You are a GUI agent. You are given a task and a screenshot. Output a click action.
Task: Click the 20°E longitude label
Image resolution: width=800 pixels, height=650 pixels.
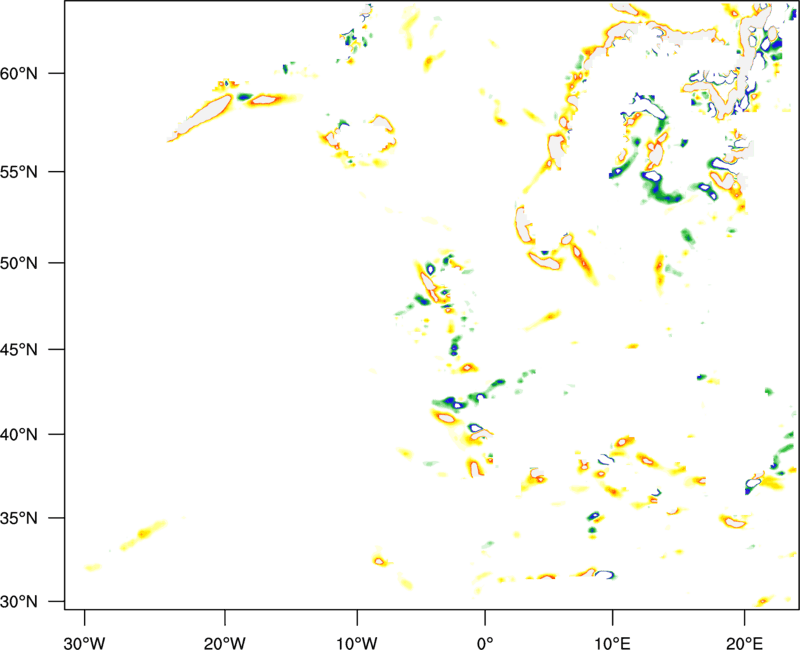(744, 643)
